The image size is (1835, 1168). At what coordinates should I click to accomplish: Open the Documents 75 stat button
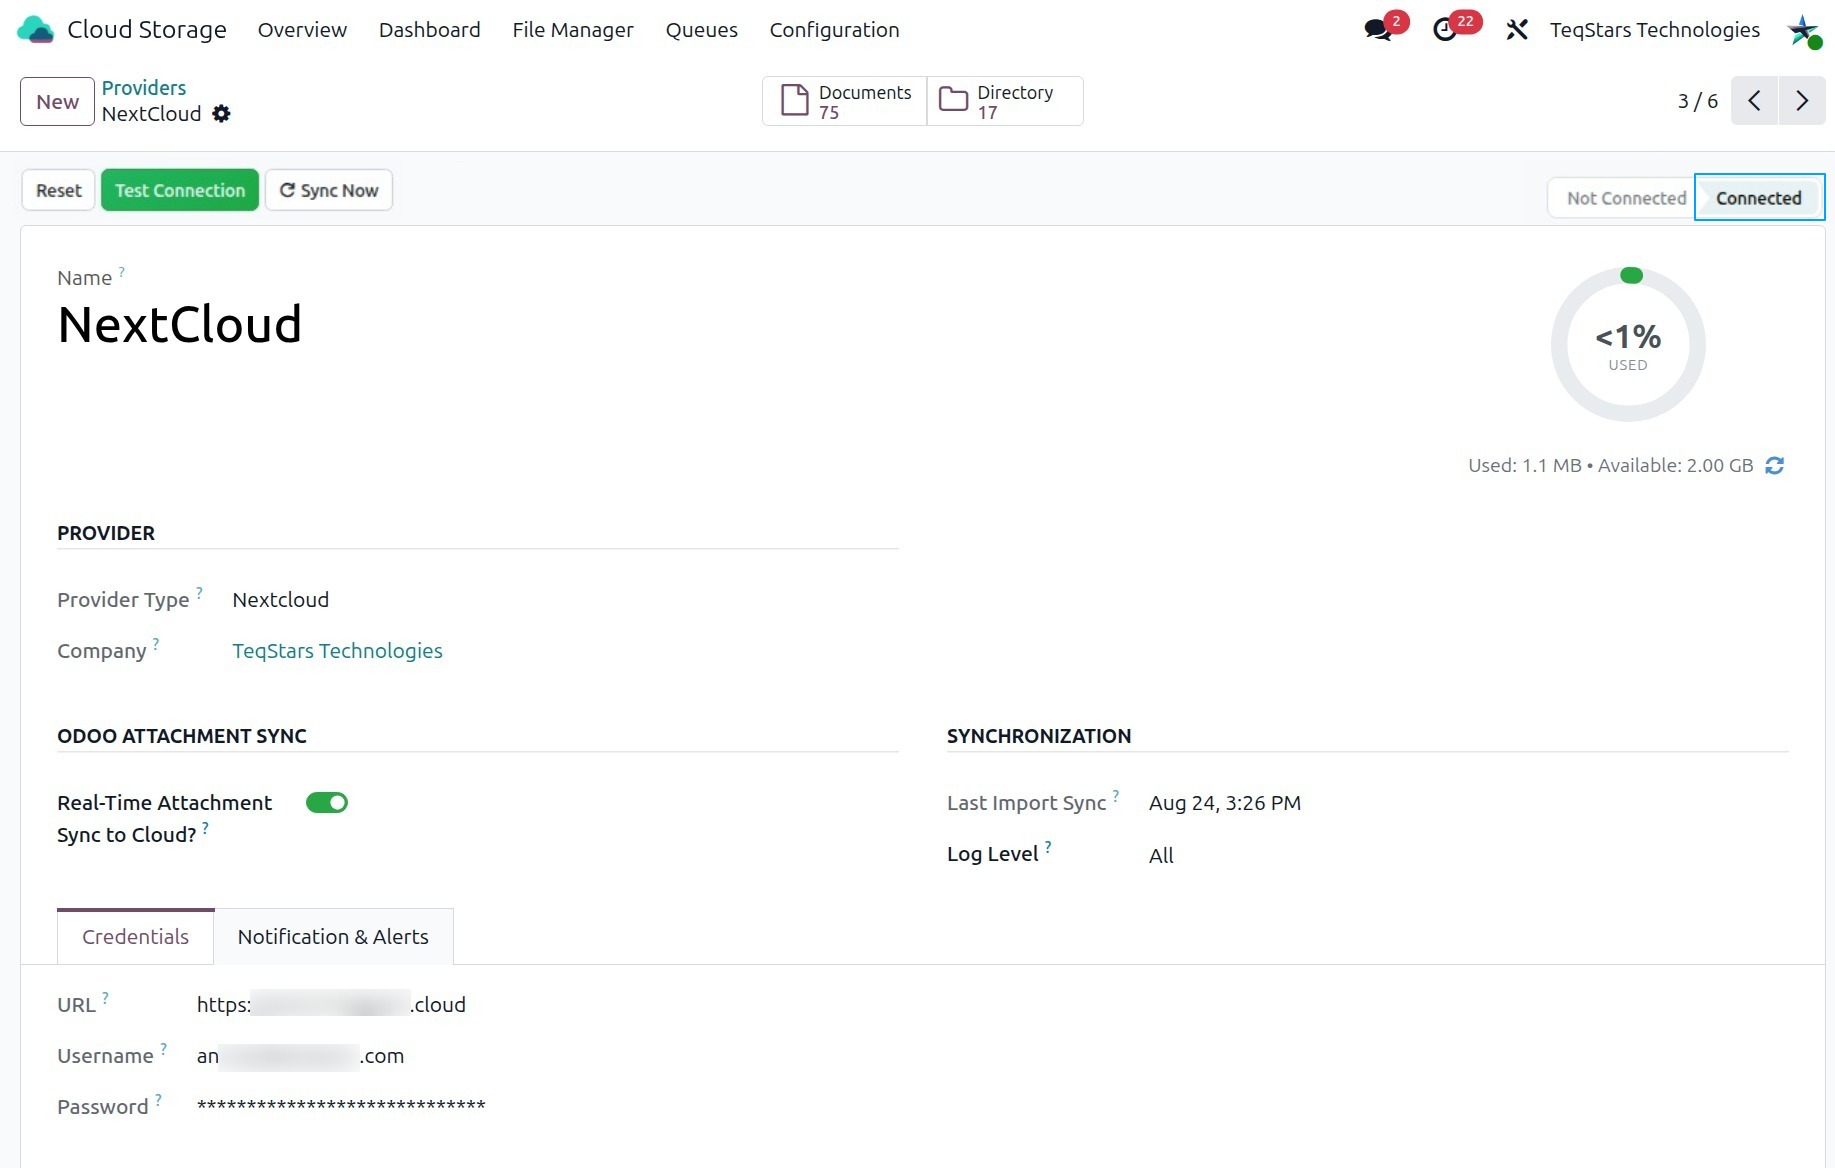pos(845,101)
